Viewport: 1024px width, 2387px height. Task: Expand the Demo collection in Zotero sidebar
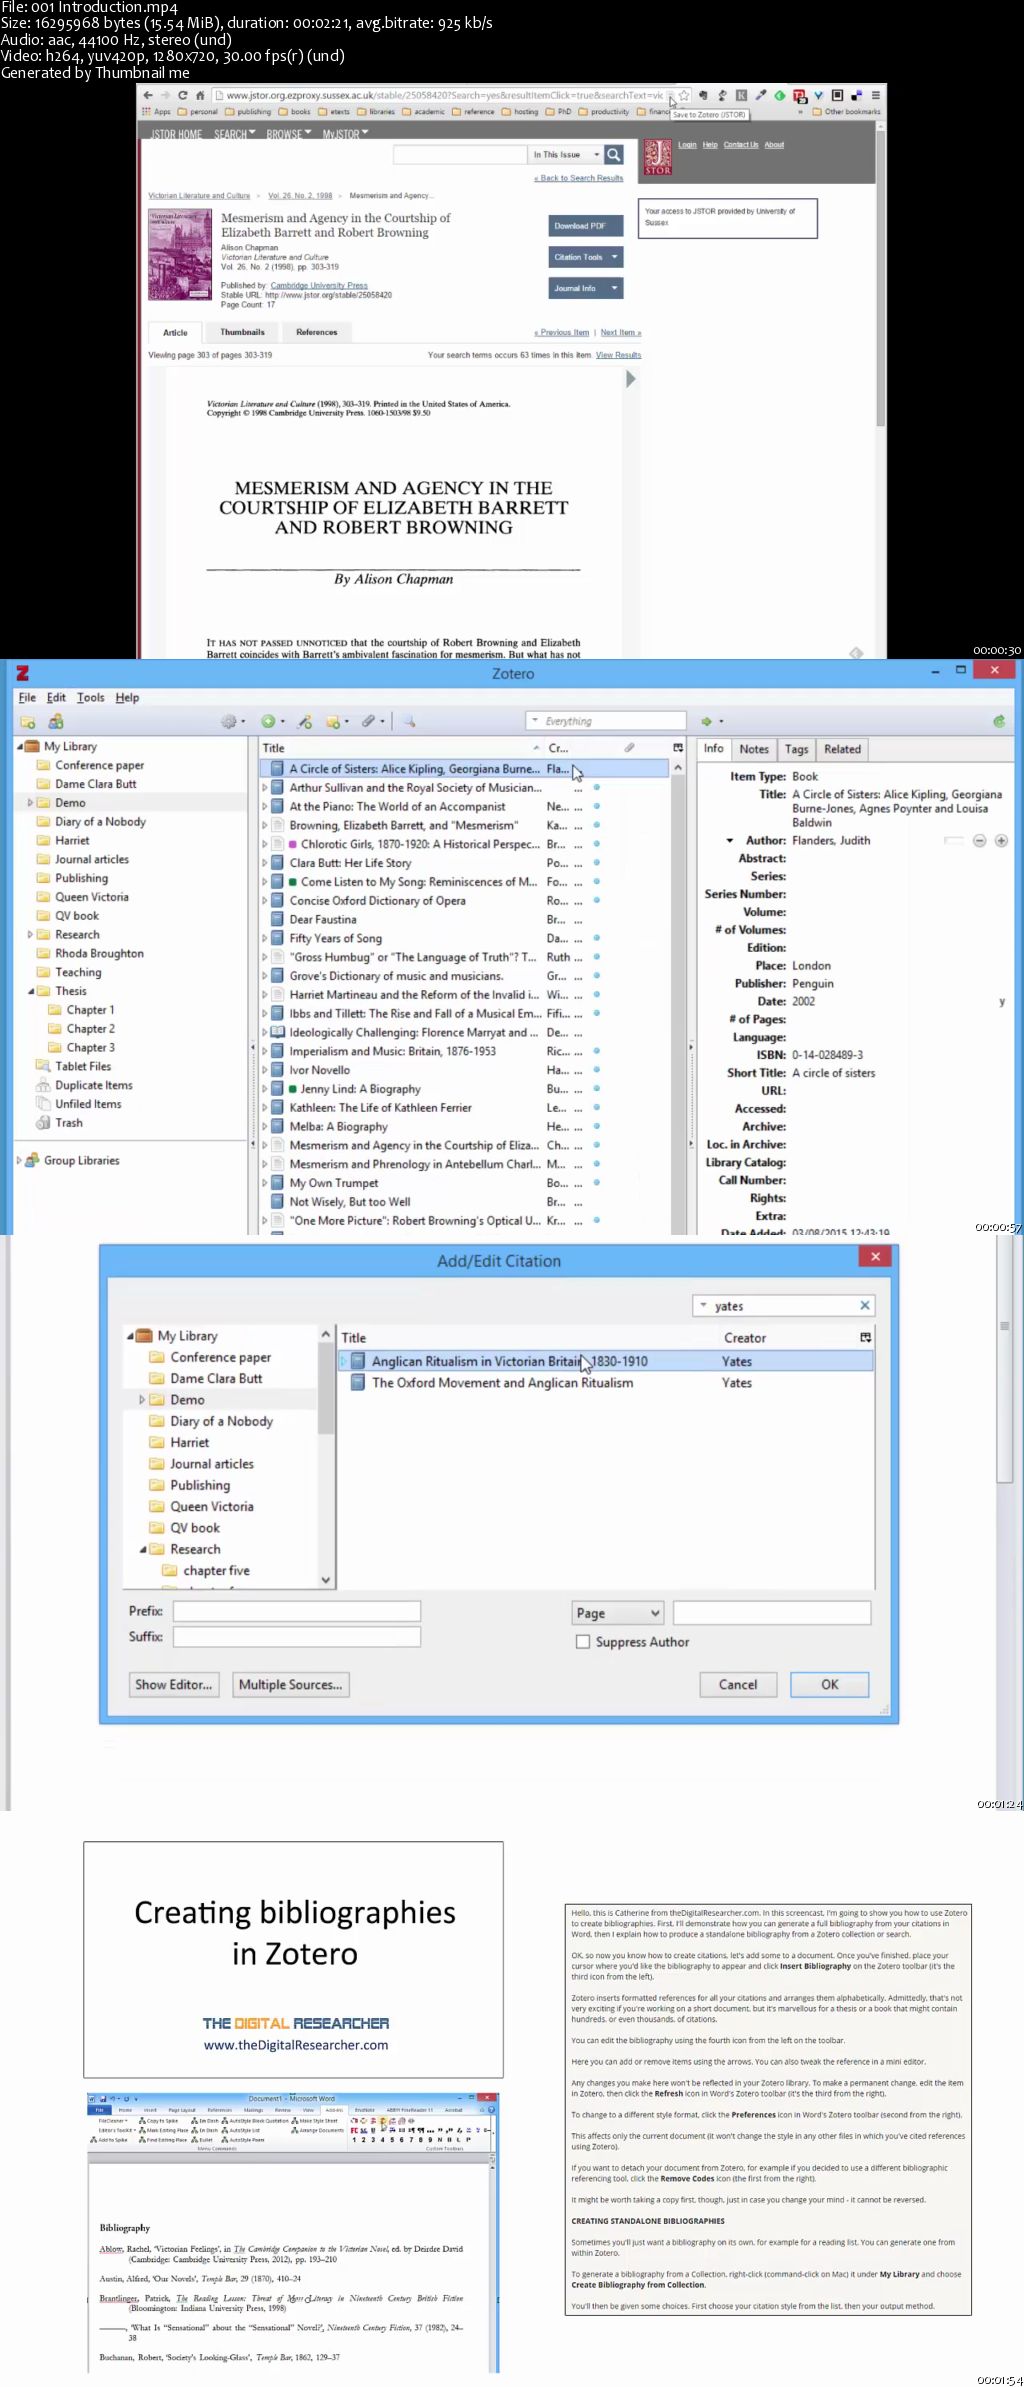[x=30, y=803]
